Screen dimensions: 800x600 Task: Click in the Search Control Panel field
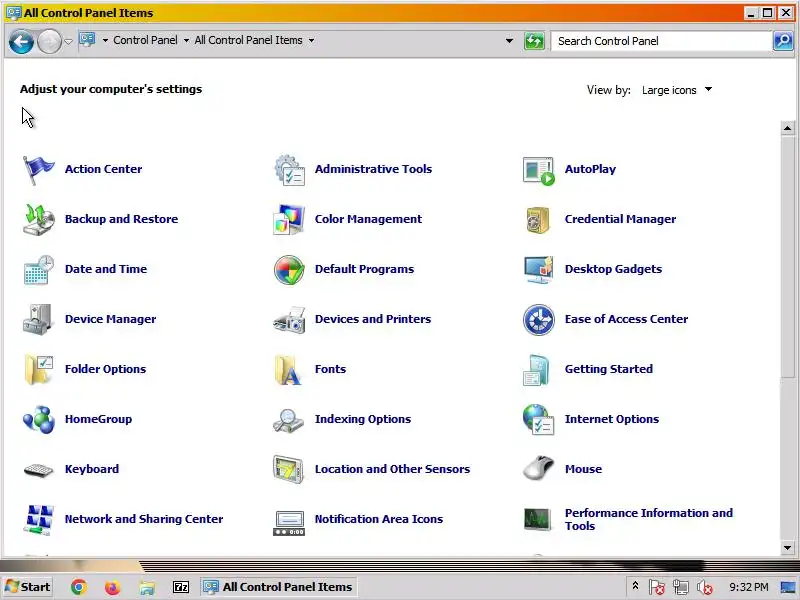click(661, 41)
